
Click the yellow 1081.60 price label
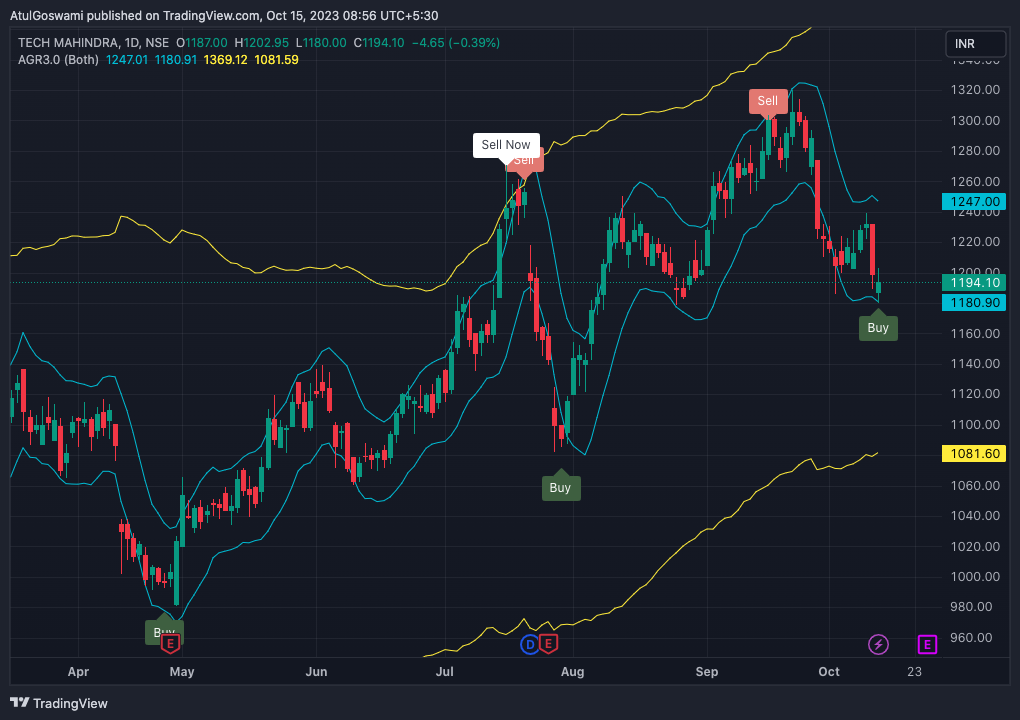pos(974,453)
